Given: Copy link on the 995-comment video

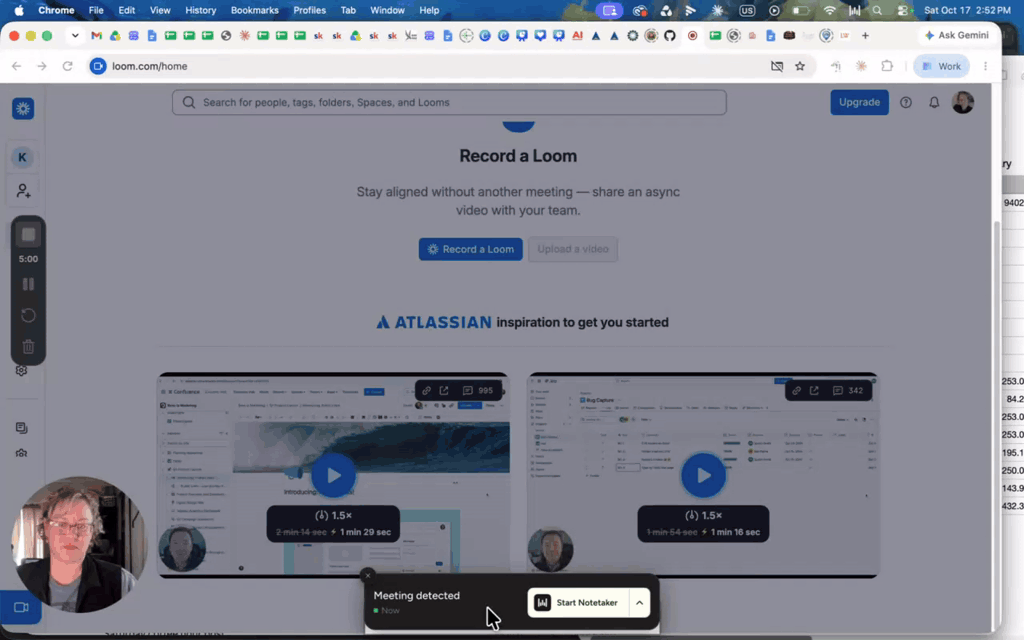Looking at the screenshot, I should pos(426,391).
